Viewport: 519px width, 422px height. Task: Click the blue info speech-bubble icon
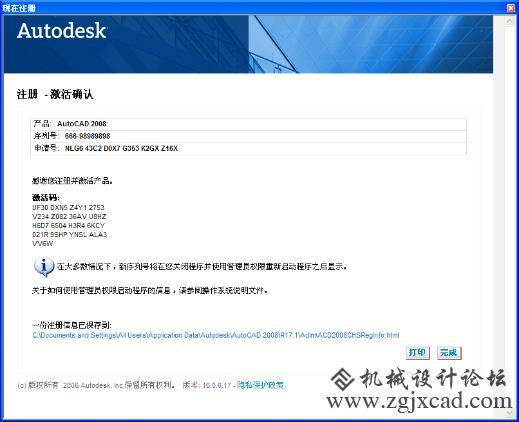tap(44, 267)
